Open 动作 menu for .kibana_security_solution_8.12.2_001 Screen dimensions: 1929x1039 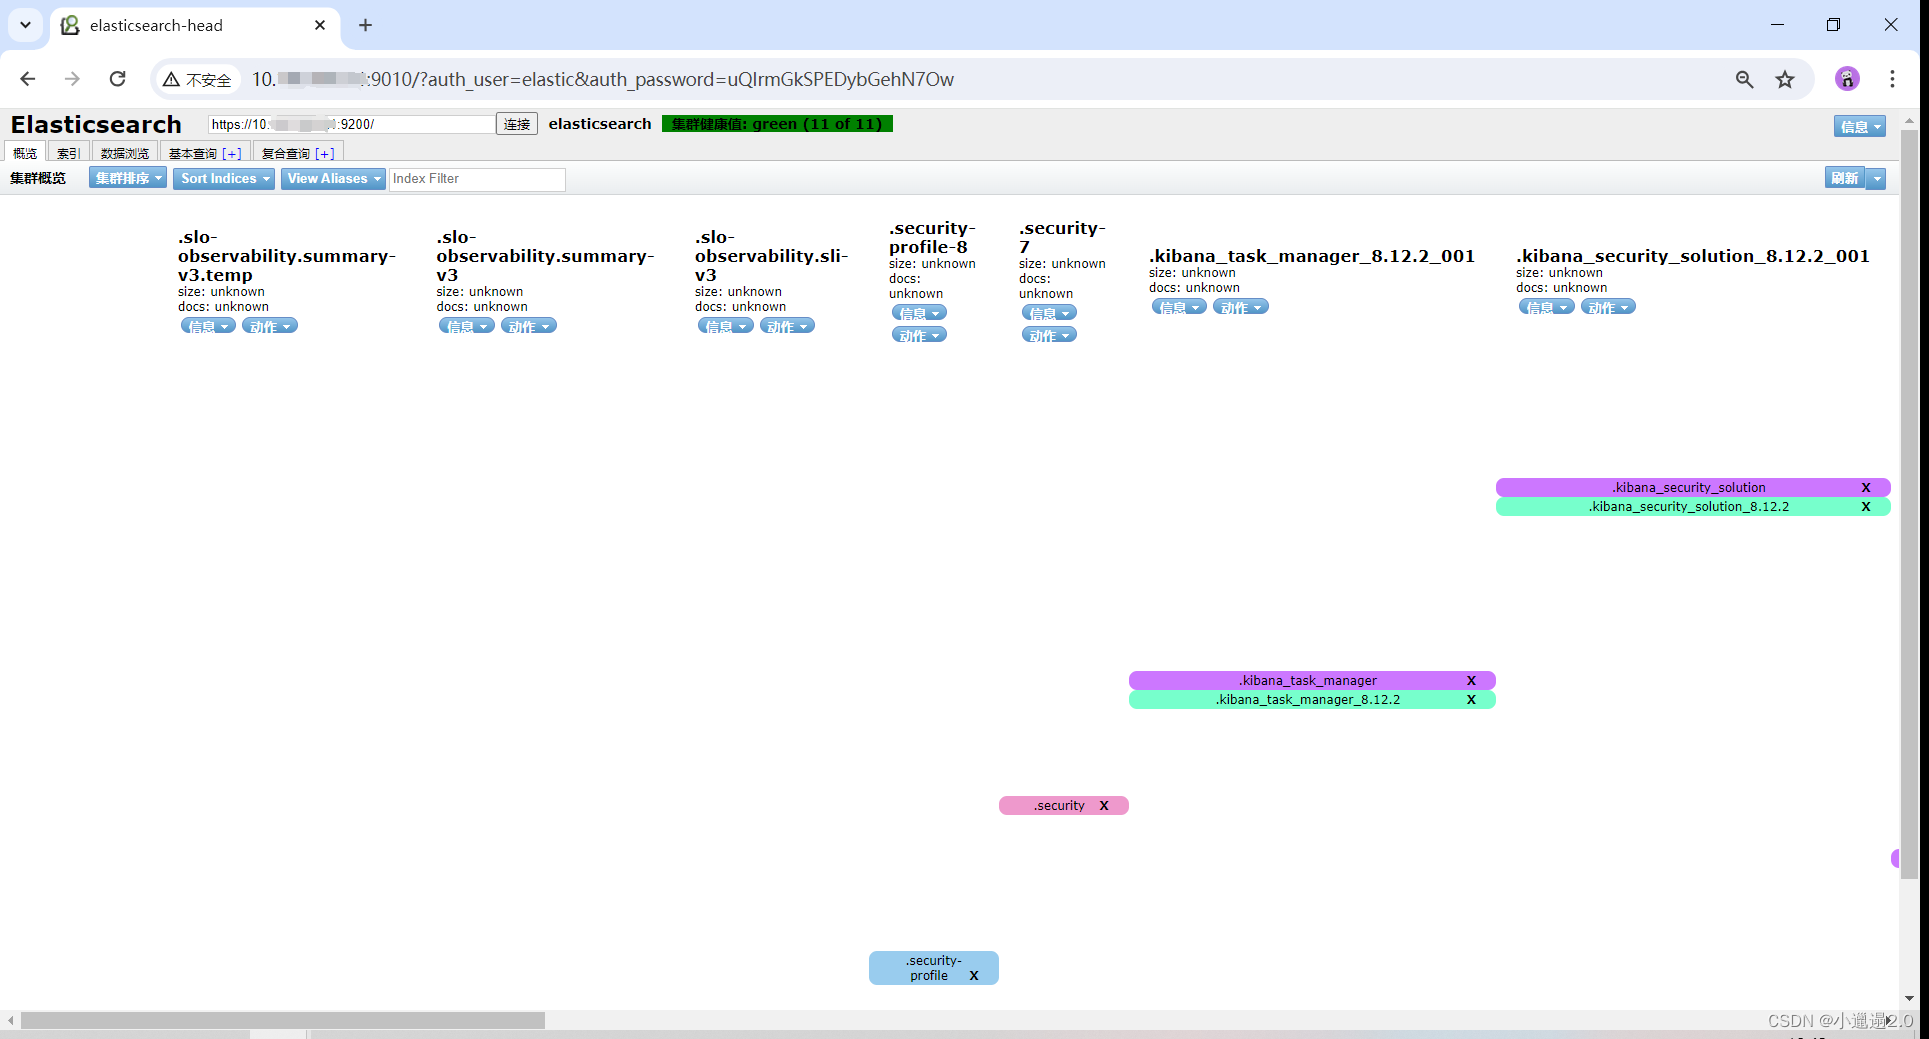coord(1608,307)
